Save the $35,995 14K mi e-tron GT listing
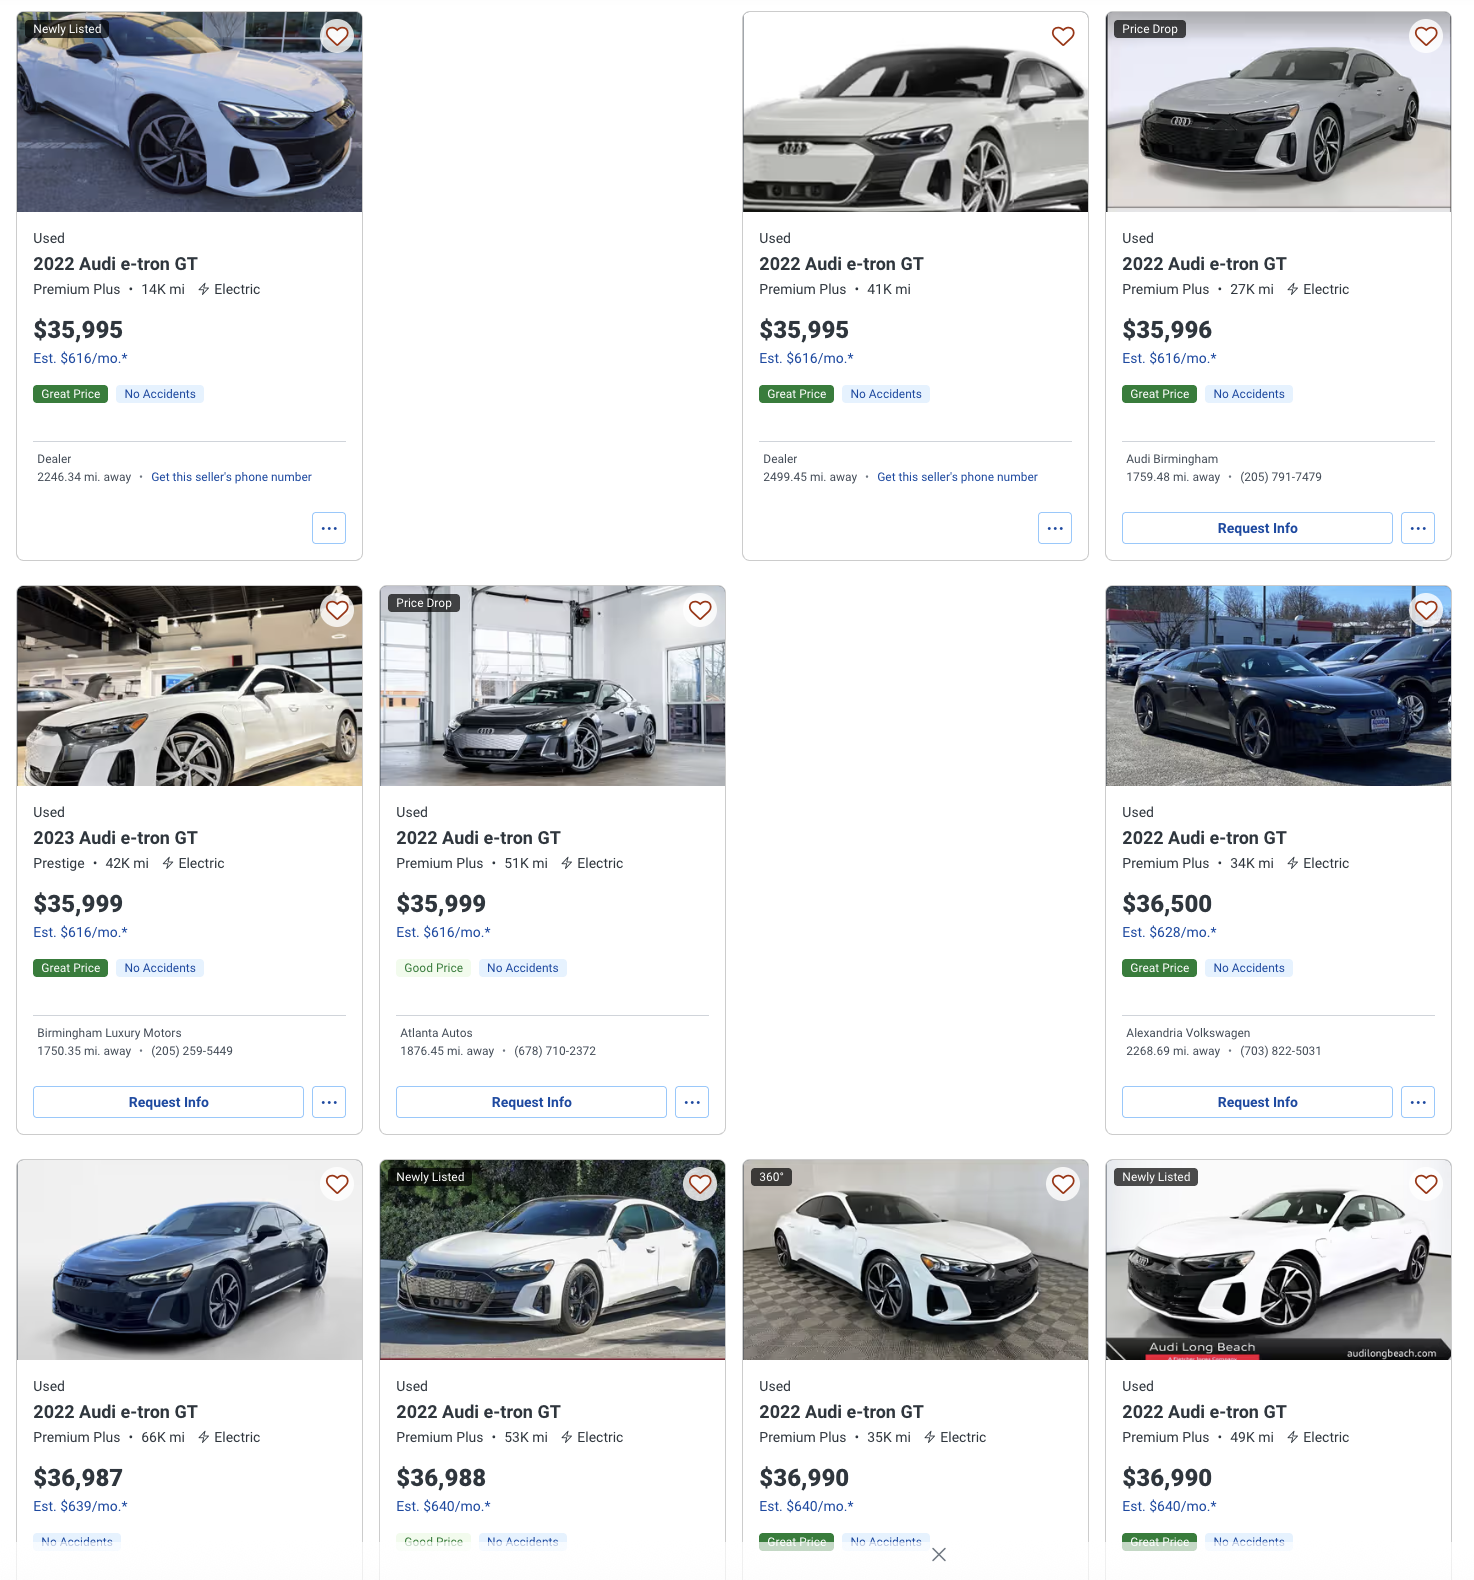 [x=337, y=37]
